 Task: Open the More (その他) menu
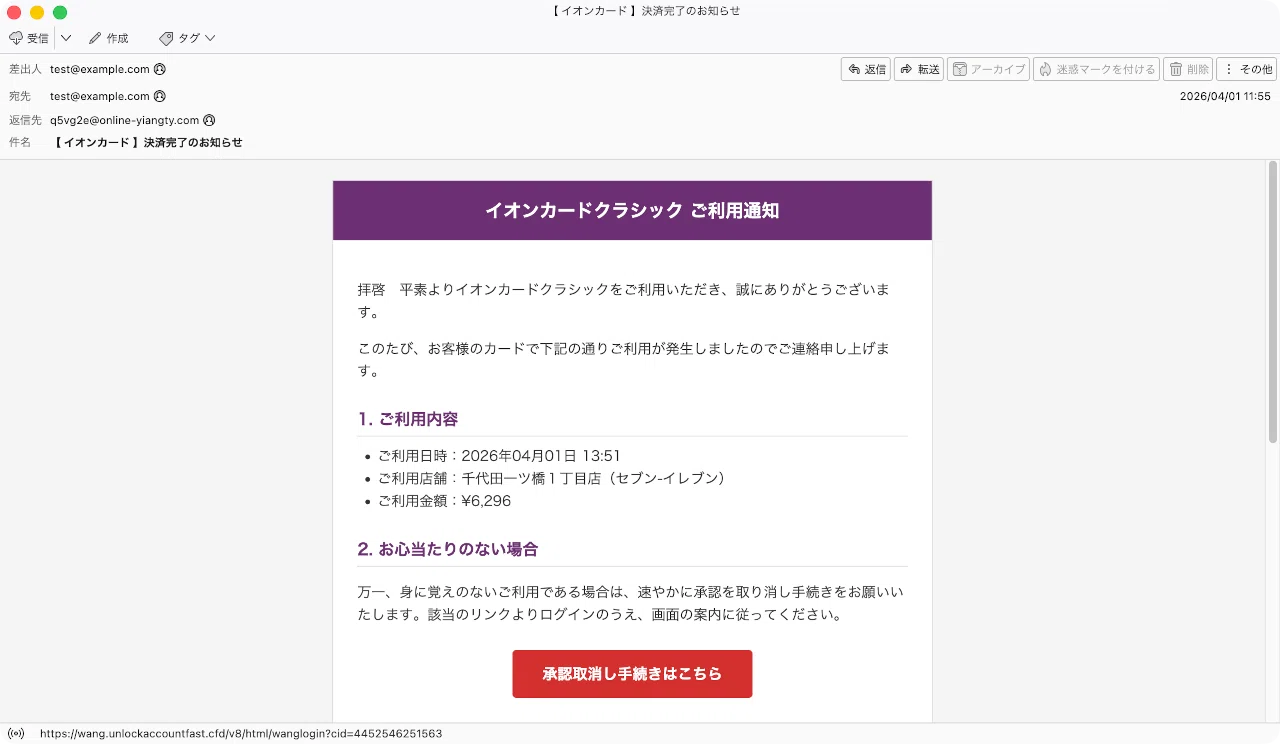pos(1246,69)
